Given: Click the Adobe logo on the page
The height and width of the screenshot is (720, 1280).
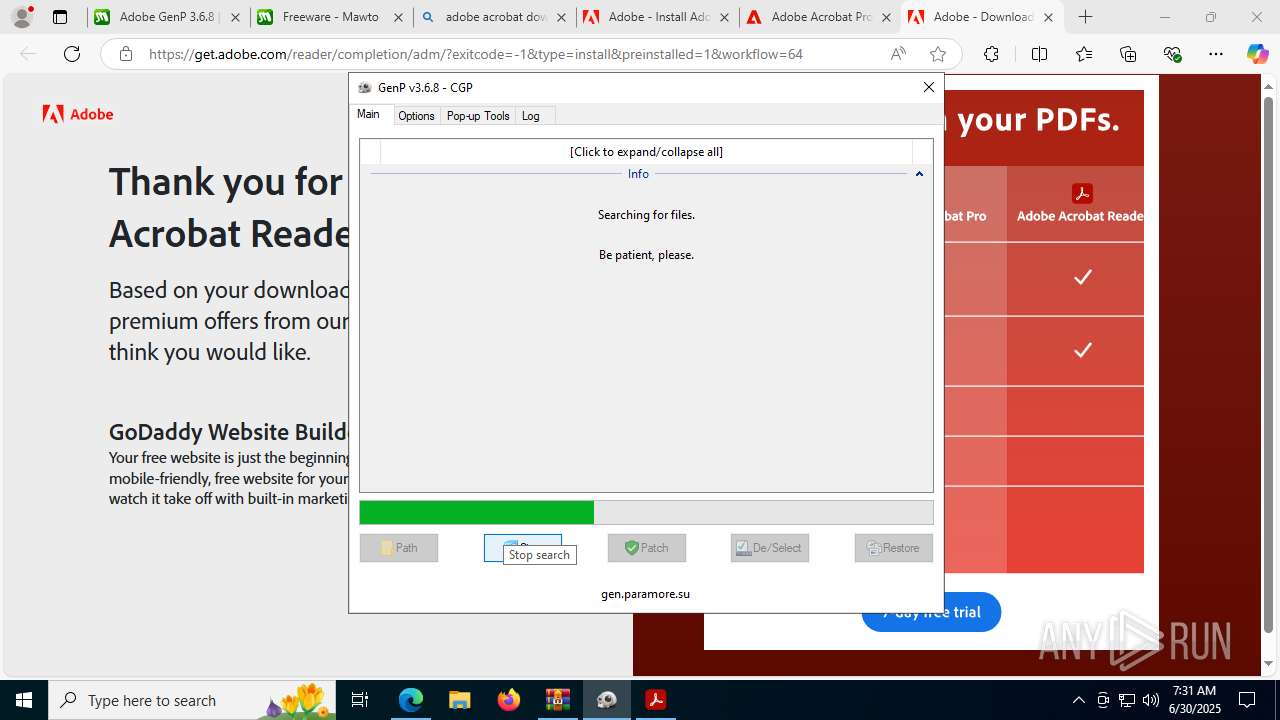Looking at the screenshot, I should point(78,114).
